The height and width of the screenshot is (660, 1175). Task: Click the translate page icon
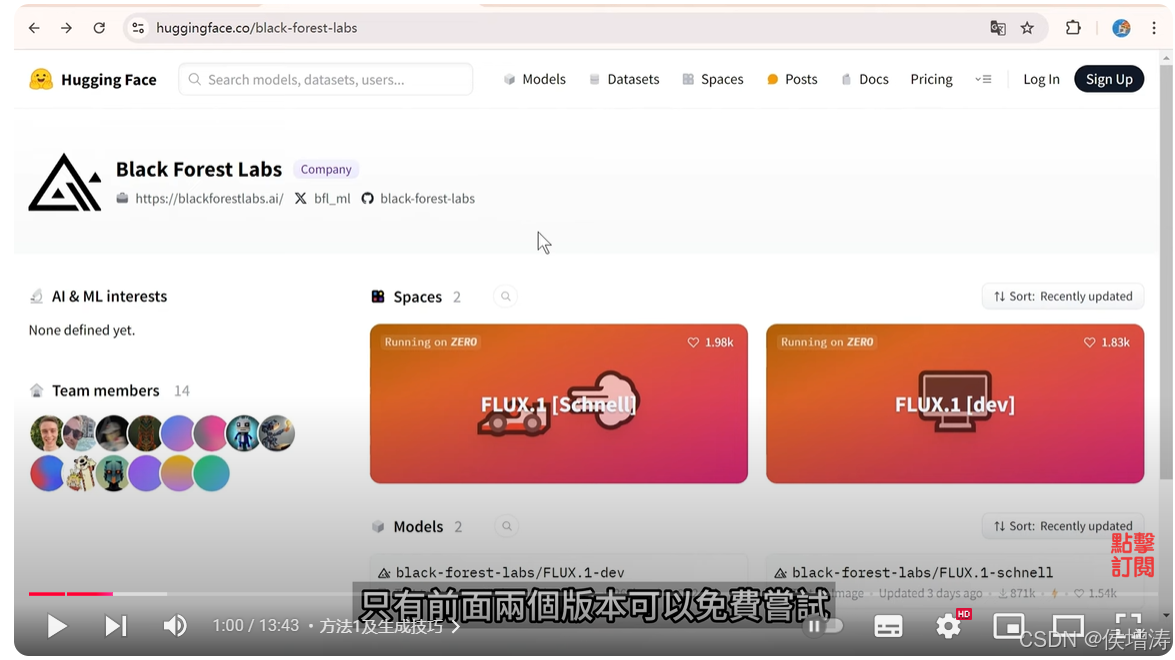pyautogui.click(x=997, y=28)
